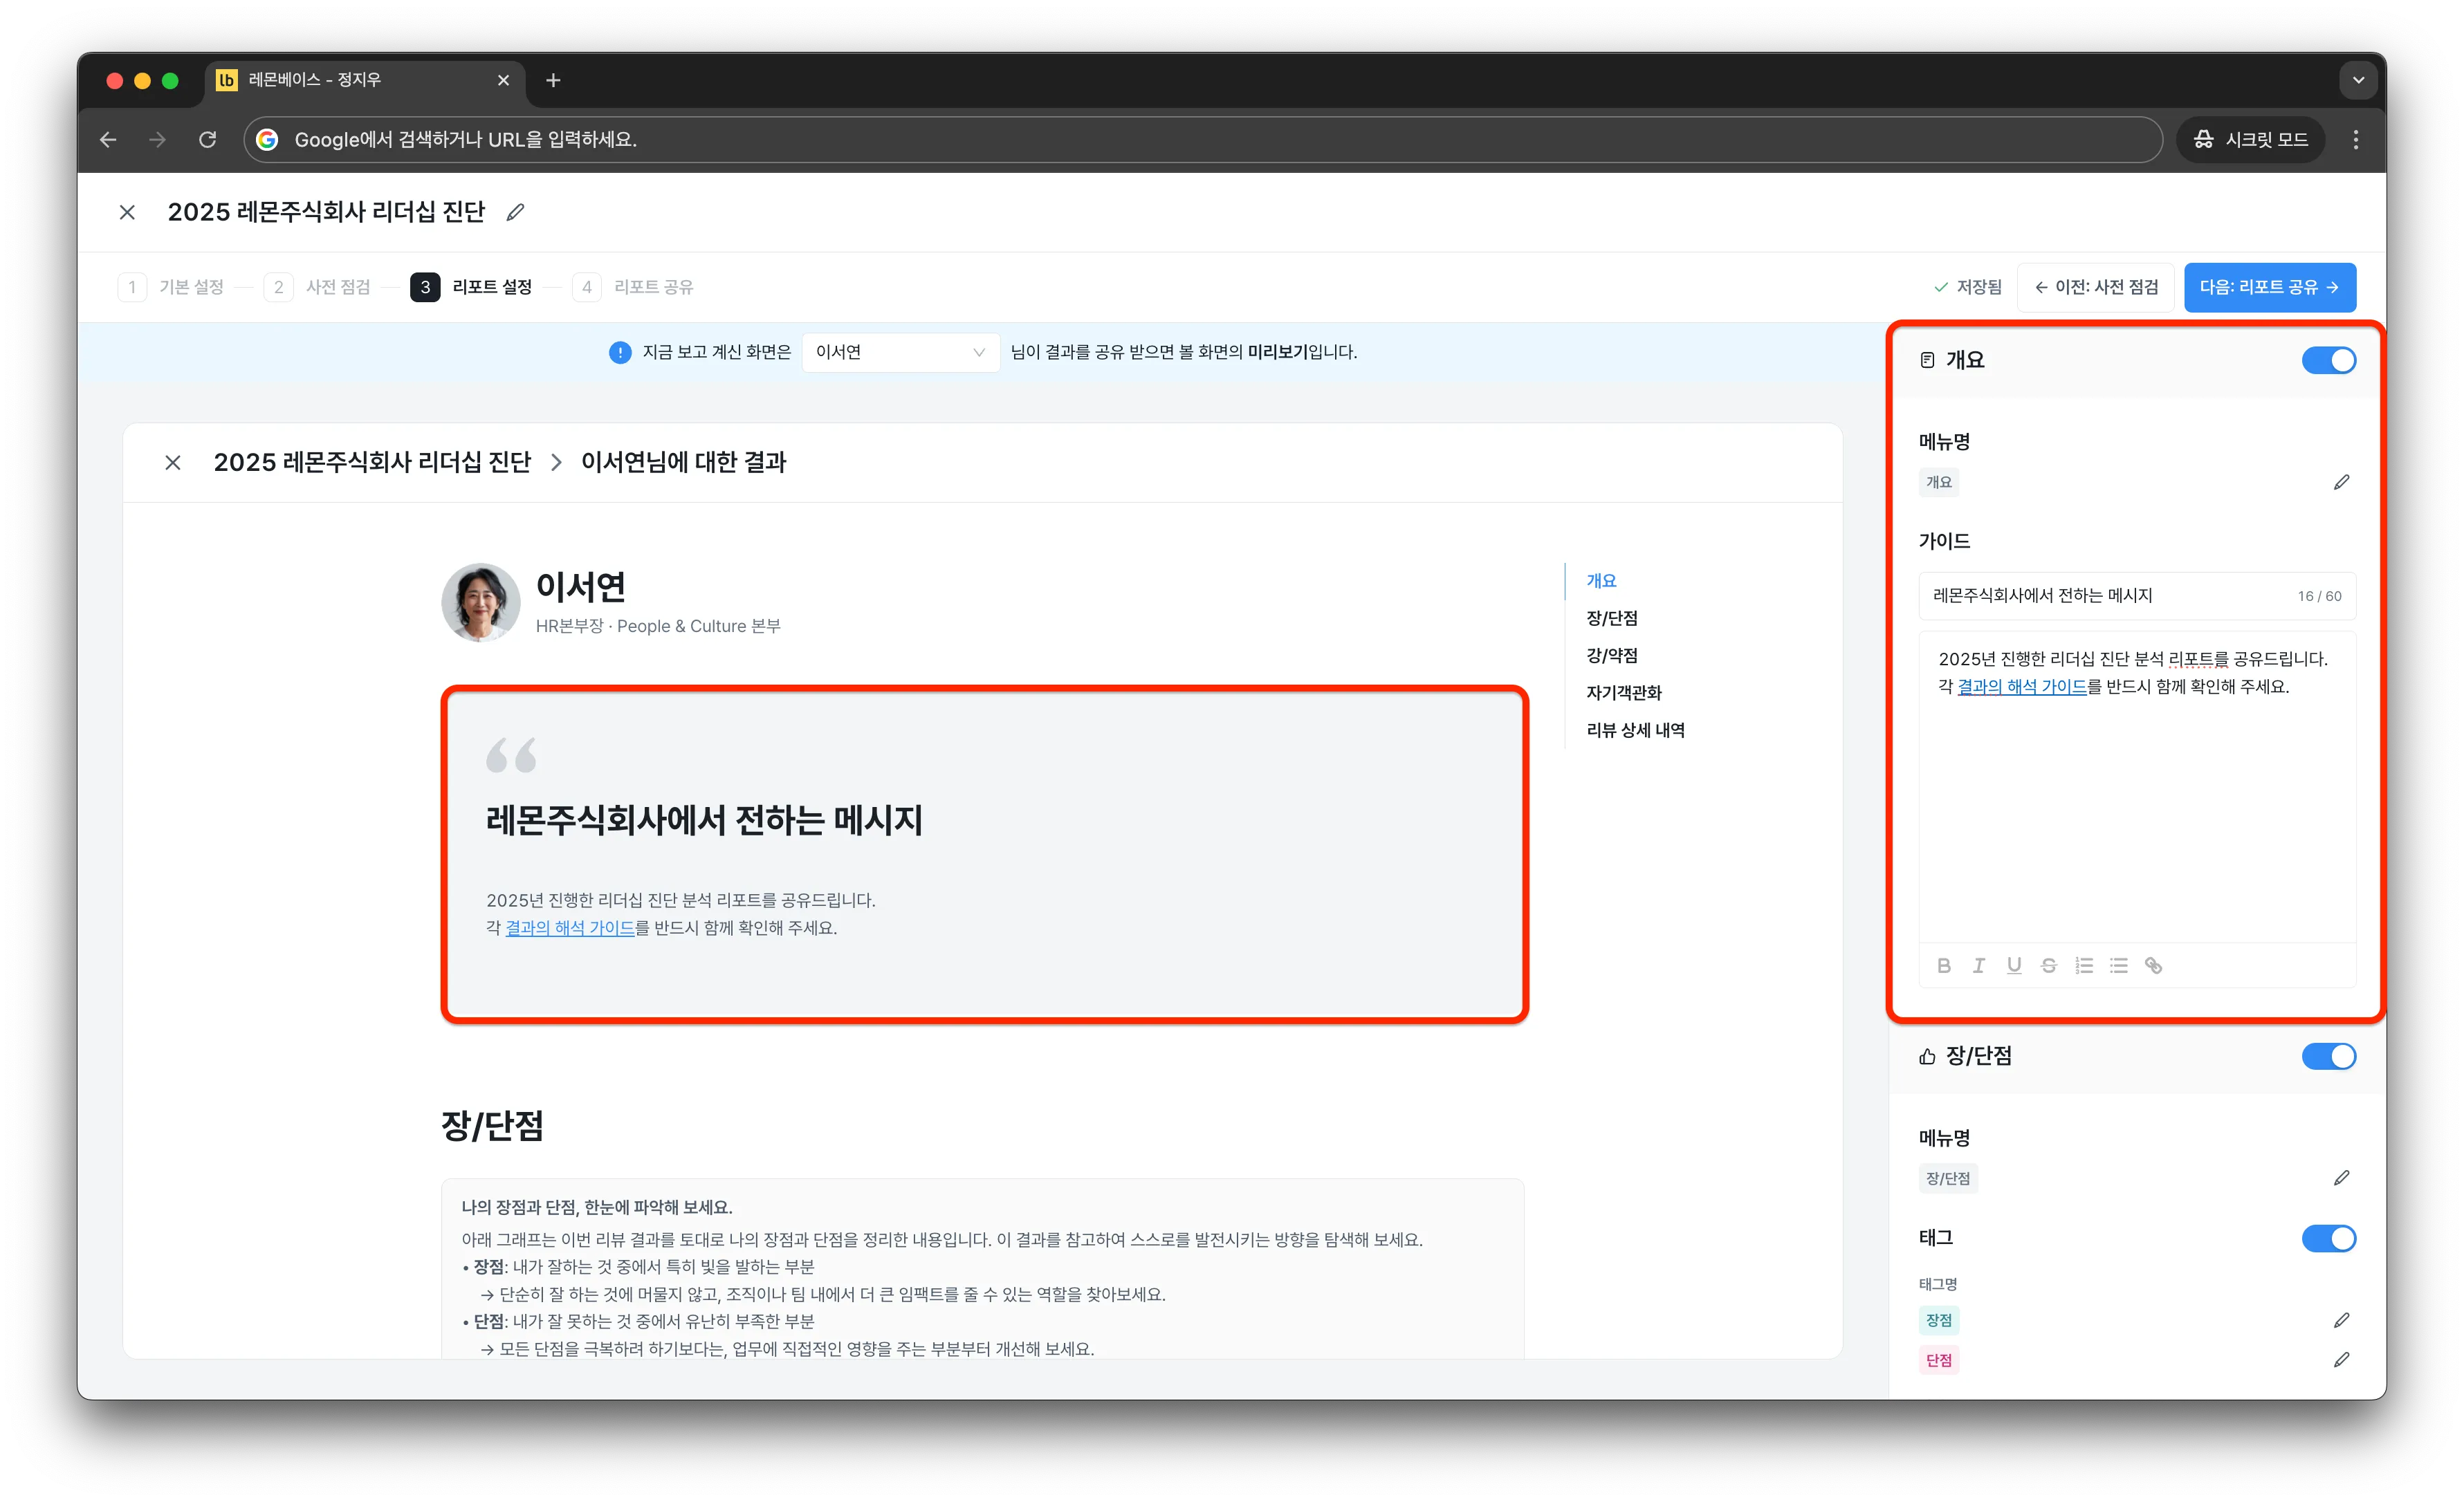This screenshot has height=1502, width=2464.
Task: Apply italic formatting in guide editor
Action: coord(1979,965)
